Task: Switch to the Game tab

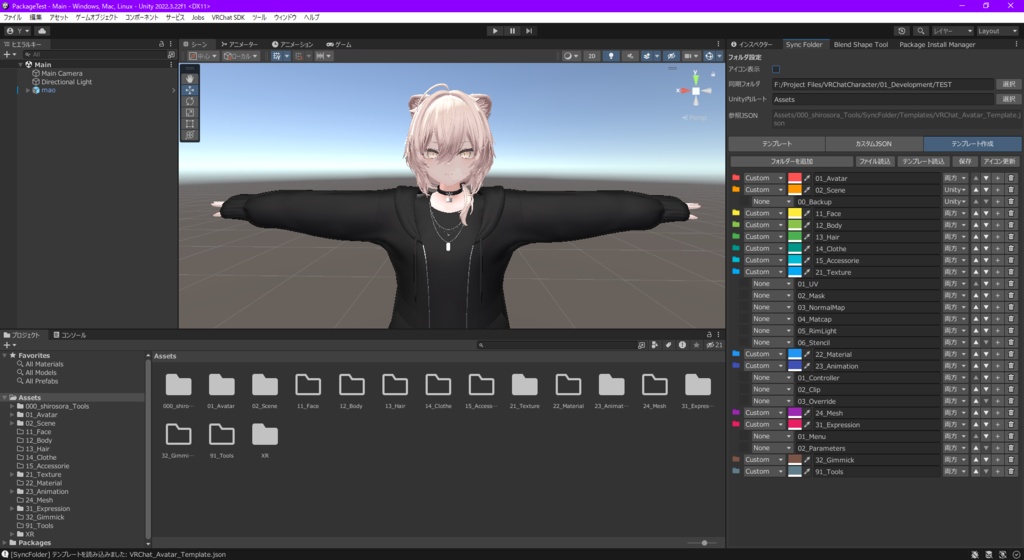Action: [x=339, y=44]
